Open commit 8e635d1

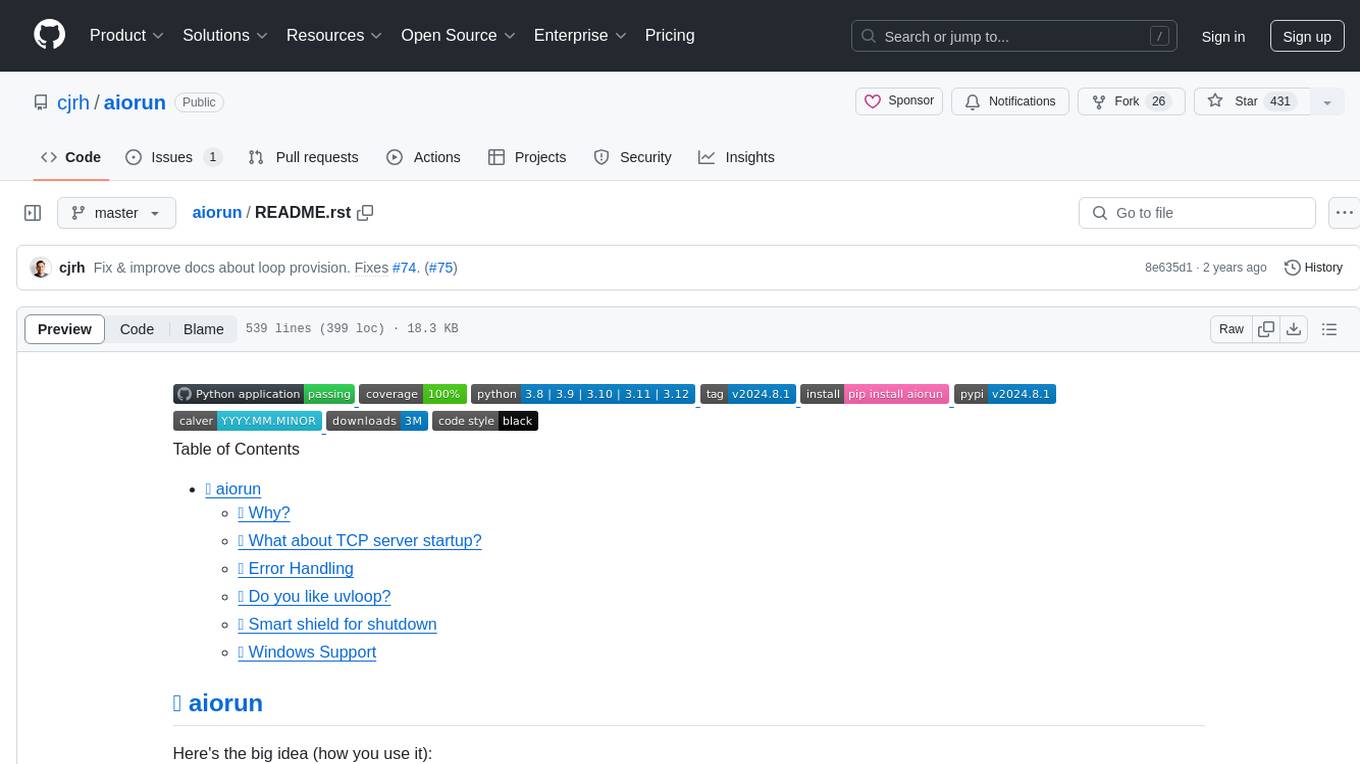tap(1168, 268)
